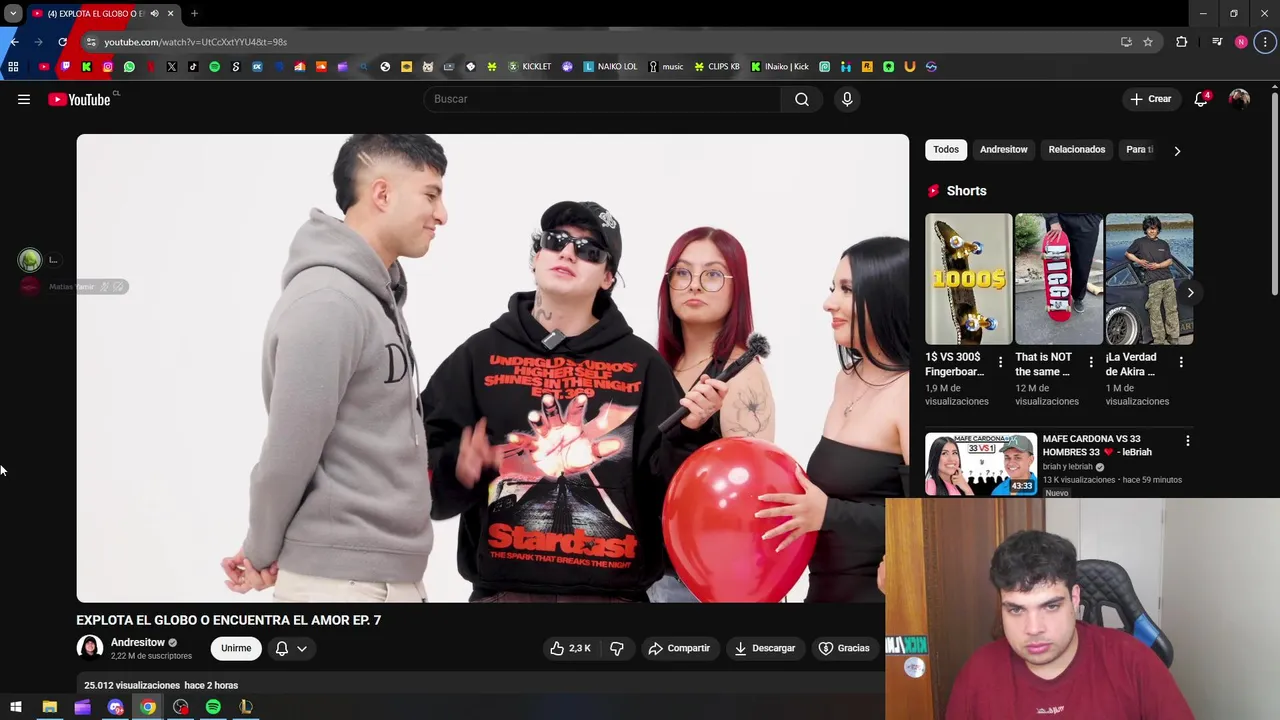Viewport: 1280px width, 720px height.
Task: Share the video via Compartir
Action: [679, 648]
